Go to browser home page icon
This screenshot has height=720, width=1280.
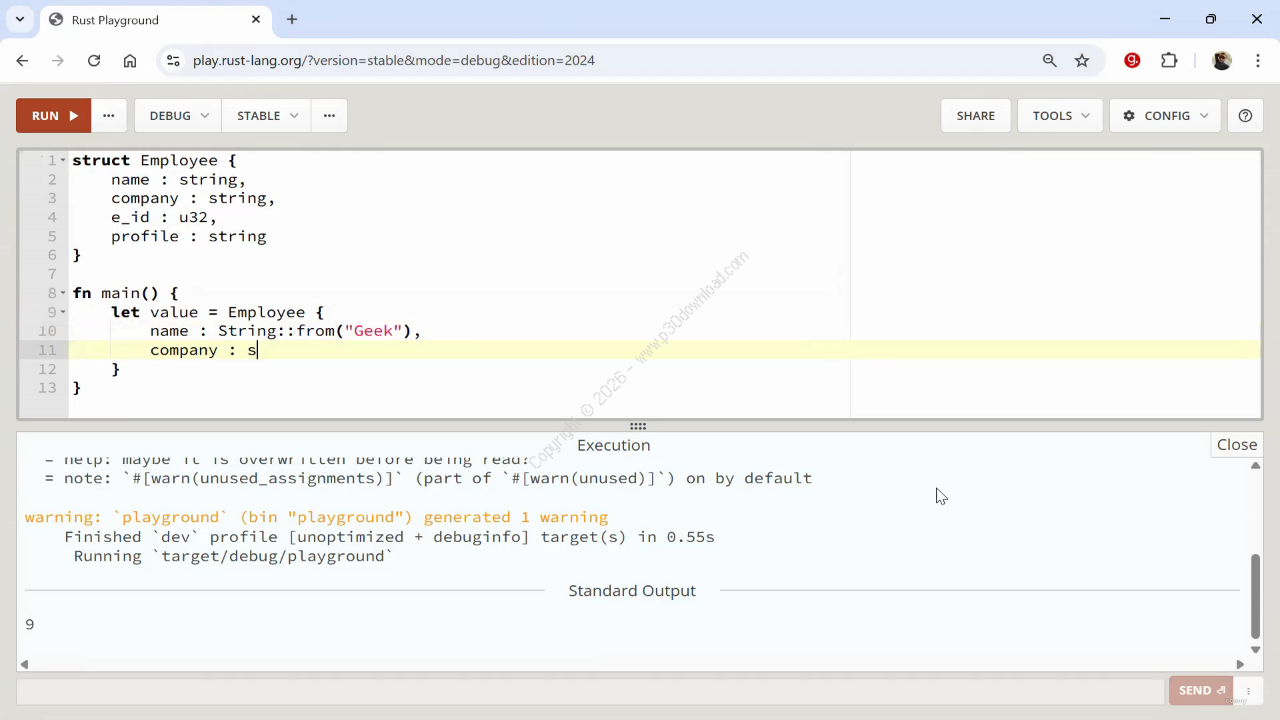pos(130,60)
